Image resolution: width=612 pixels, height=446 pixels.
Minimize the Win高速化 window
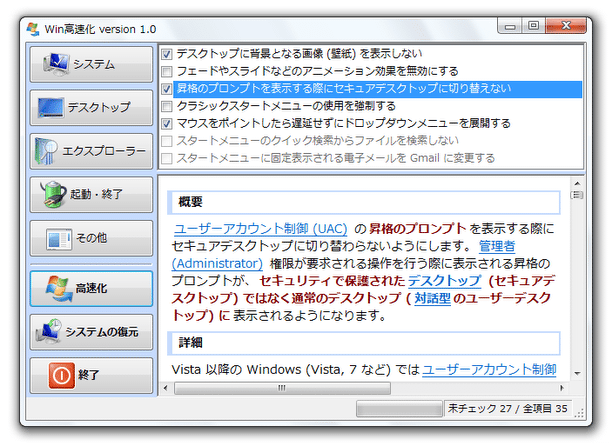509,27
